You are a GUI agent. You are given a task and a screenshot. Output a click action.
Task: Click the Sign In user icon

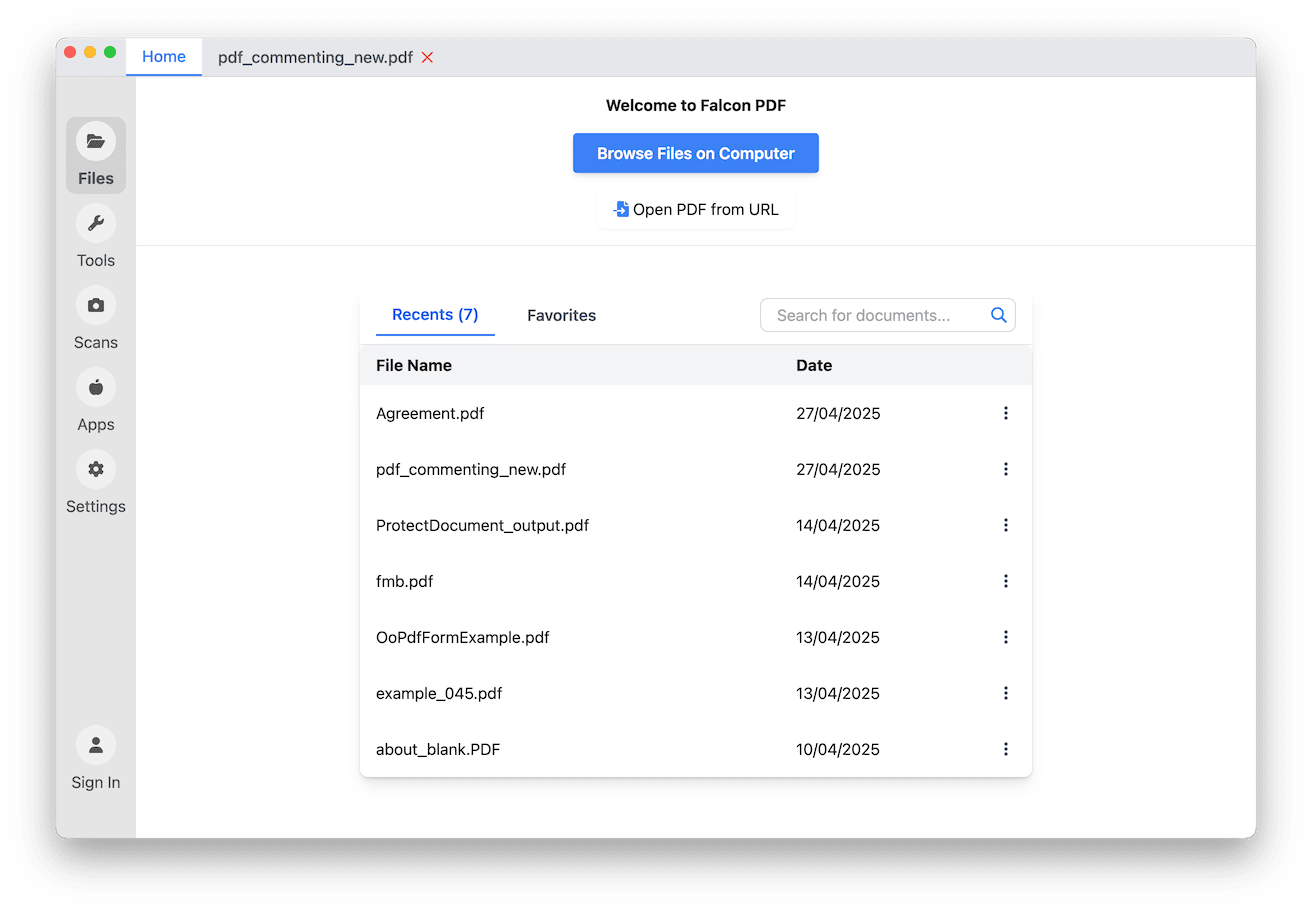coord(96,745)
